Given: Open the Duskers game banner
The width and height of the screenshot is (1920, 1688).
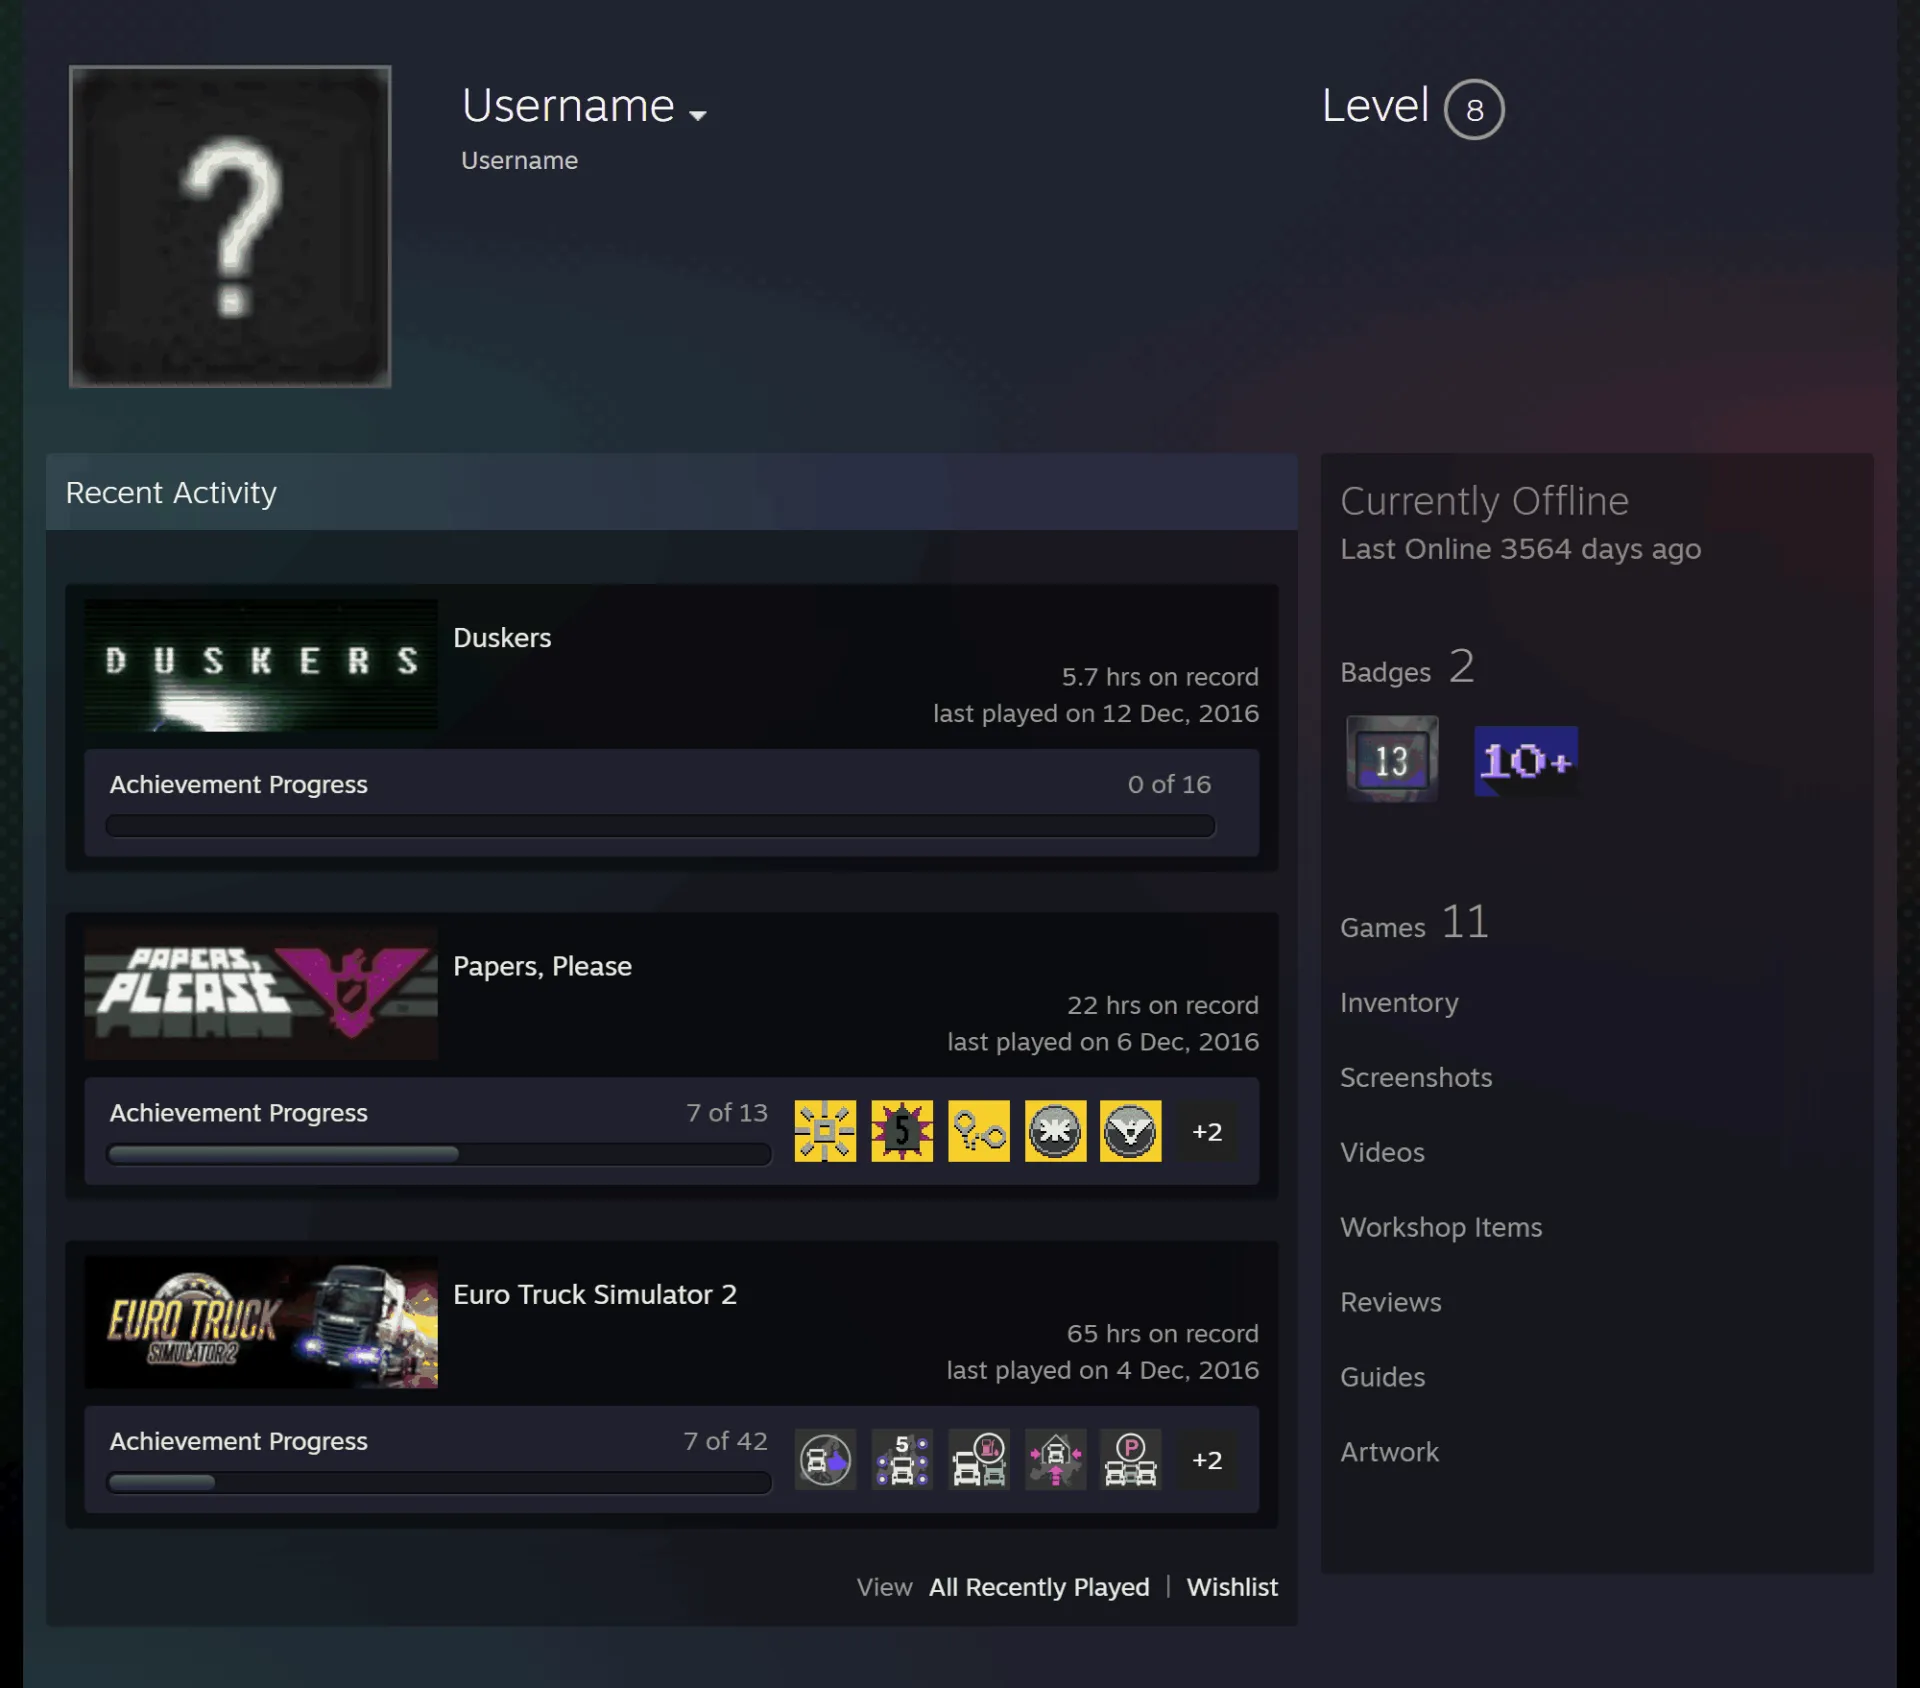Looking at the screenshot, I should point(261,665).
